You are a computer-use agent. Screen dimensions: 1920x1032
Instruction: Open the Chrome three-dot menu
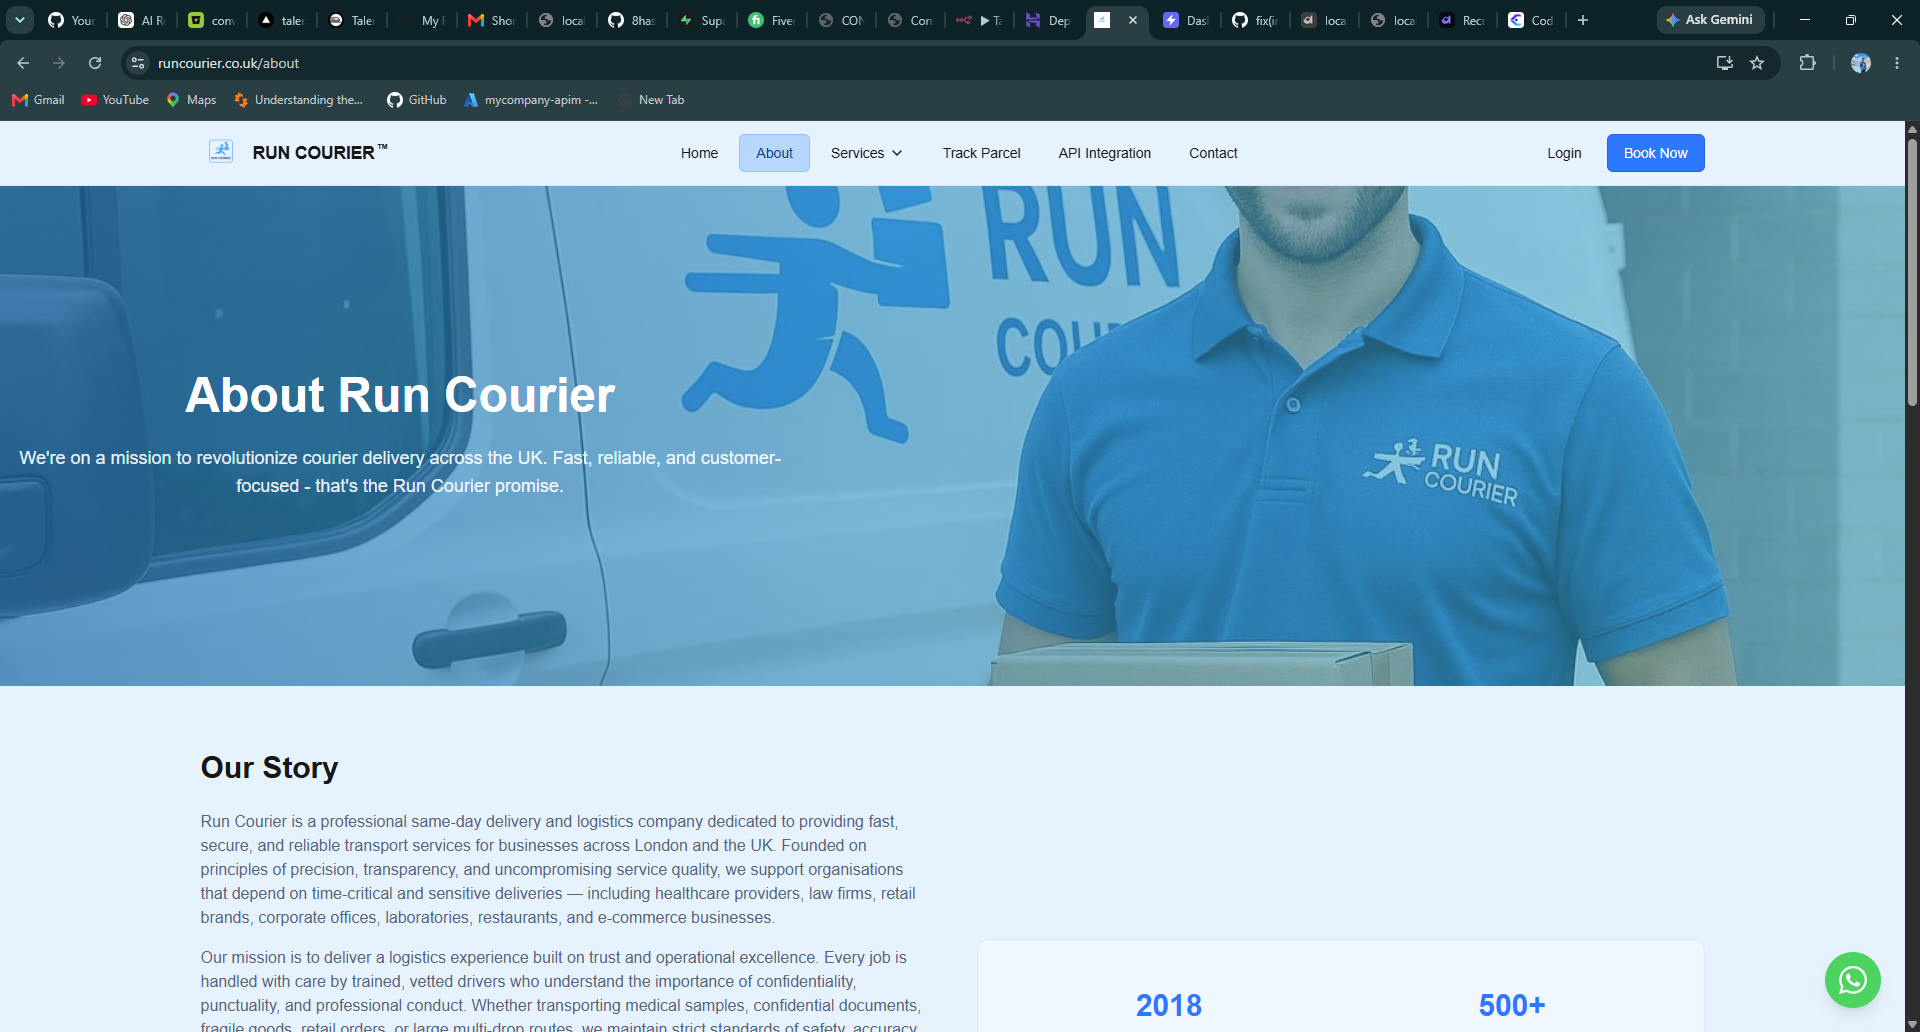tap(1897, 63)
